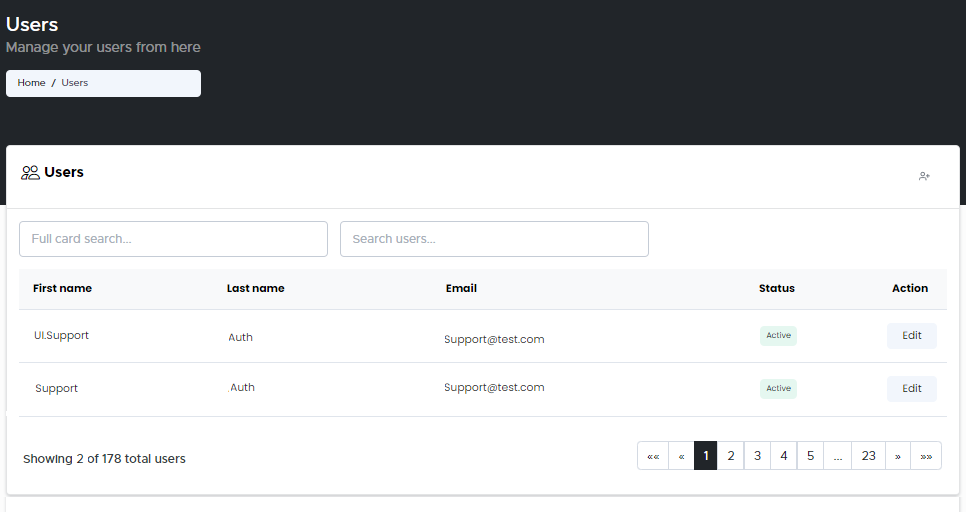Go to next page using right arrow
966x512 pixels.
click(x=897, y=456)
